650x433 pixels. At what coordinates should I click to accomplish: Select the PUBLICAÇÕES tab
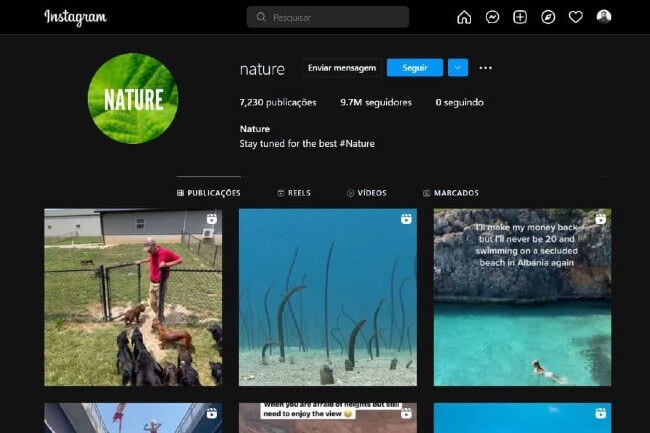click(209, 193)
